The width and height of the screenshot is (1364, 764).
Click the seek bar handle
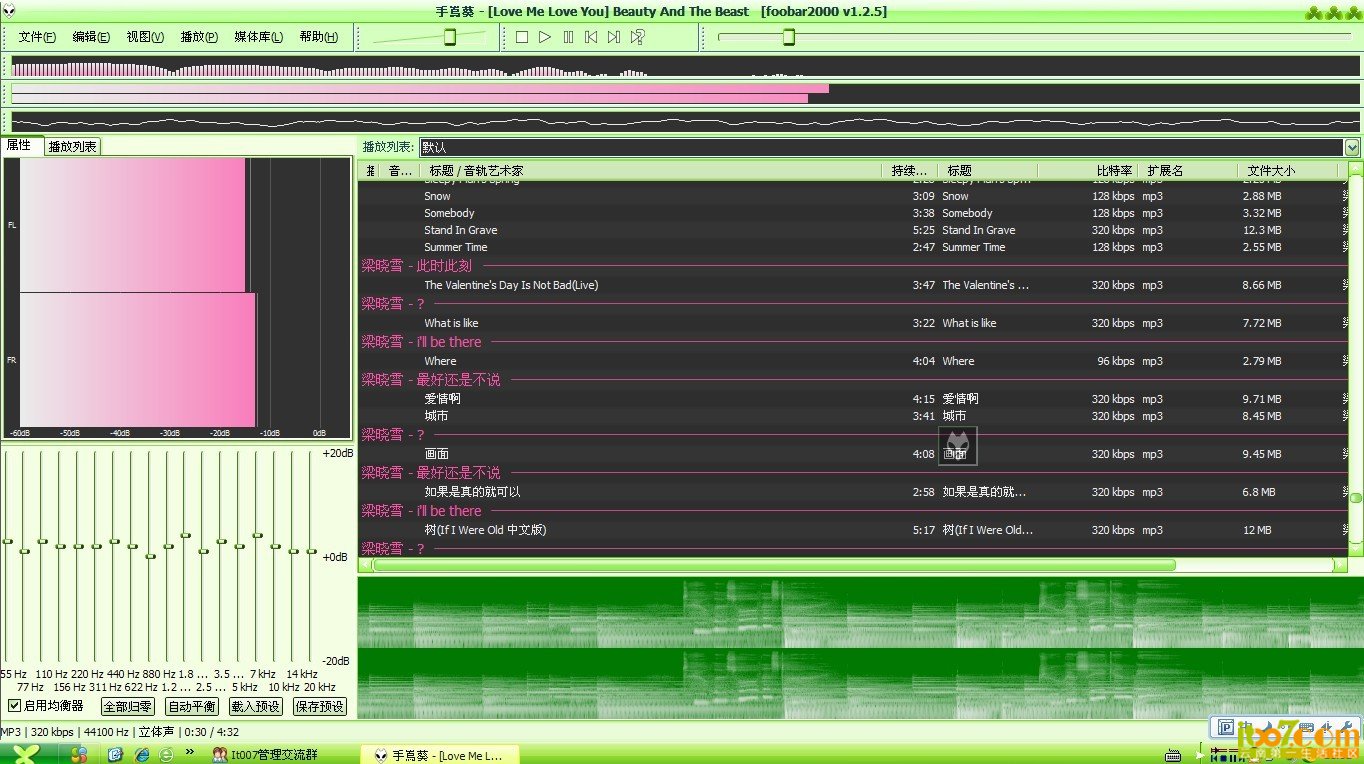point(788,37)
